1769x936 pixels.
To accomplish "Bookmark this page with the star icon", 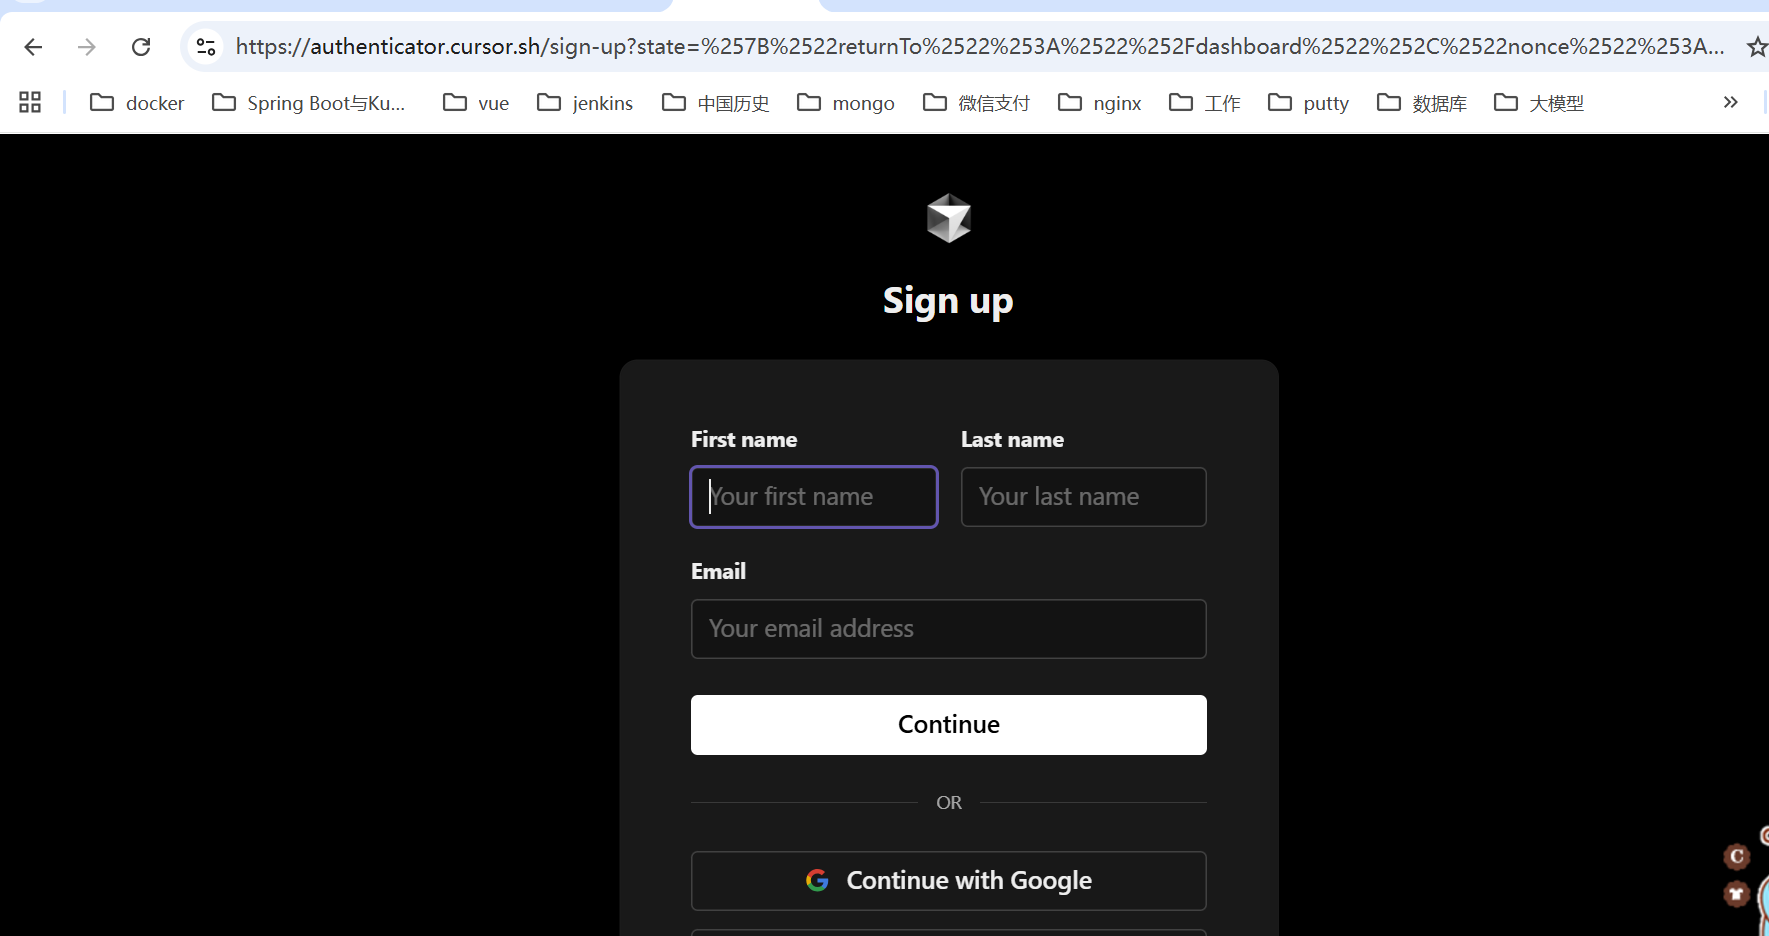I will (1757, 47).
